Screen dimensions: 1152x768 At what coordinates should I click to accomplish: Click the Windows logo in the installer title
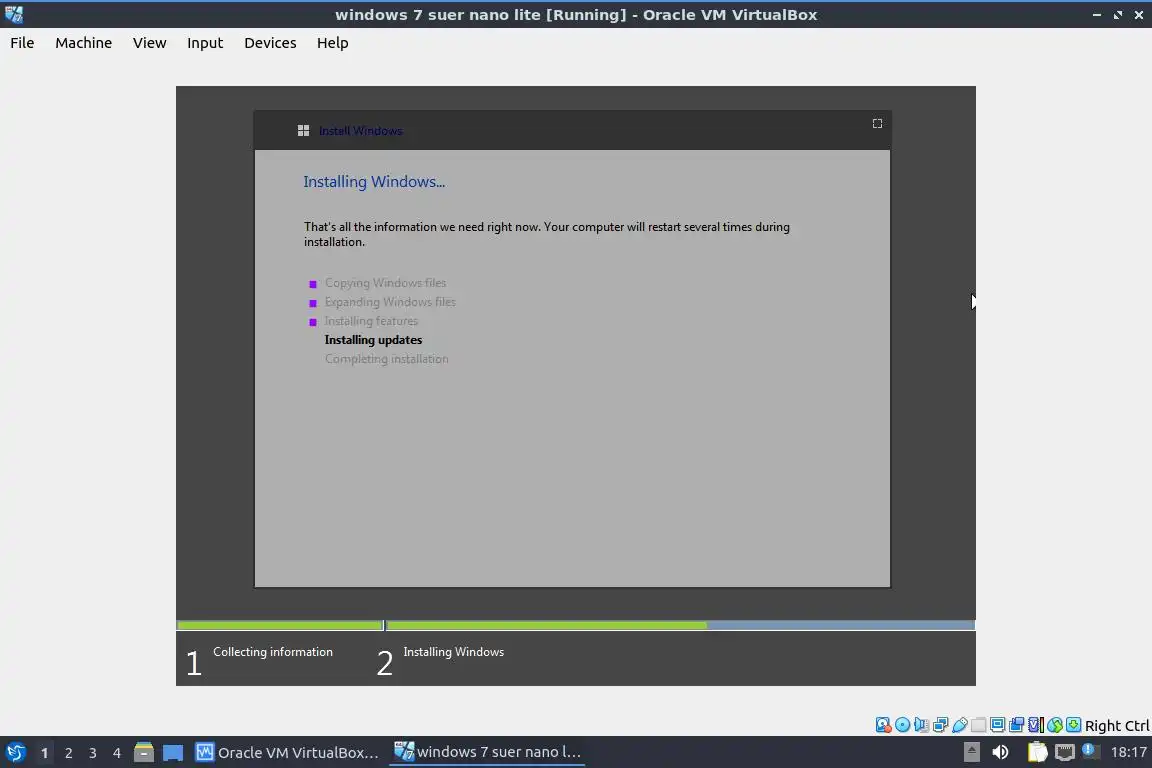tap(303, 131)
